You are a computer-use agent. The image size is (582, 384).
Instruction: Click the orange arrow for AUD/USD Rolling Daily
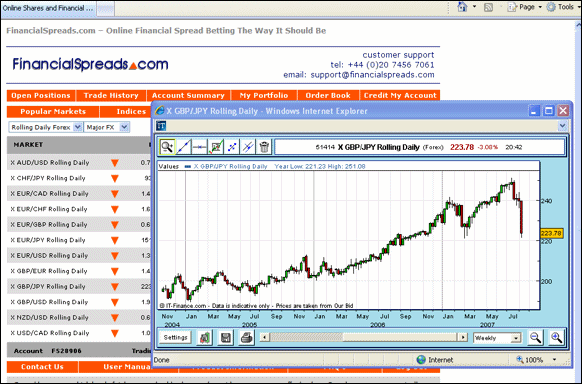(x=115, y=163)
